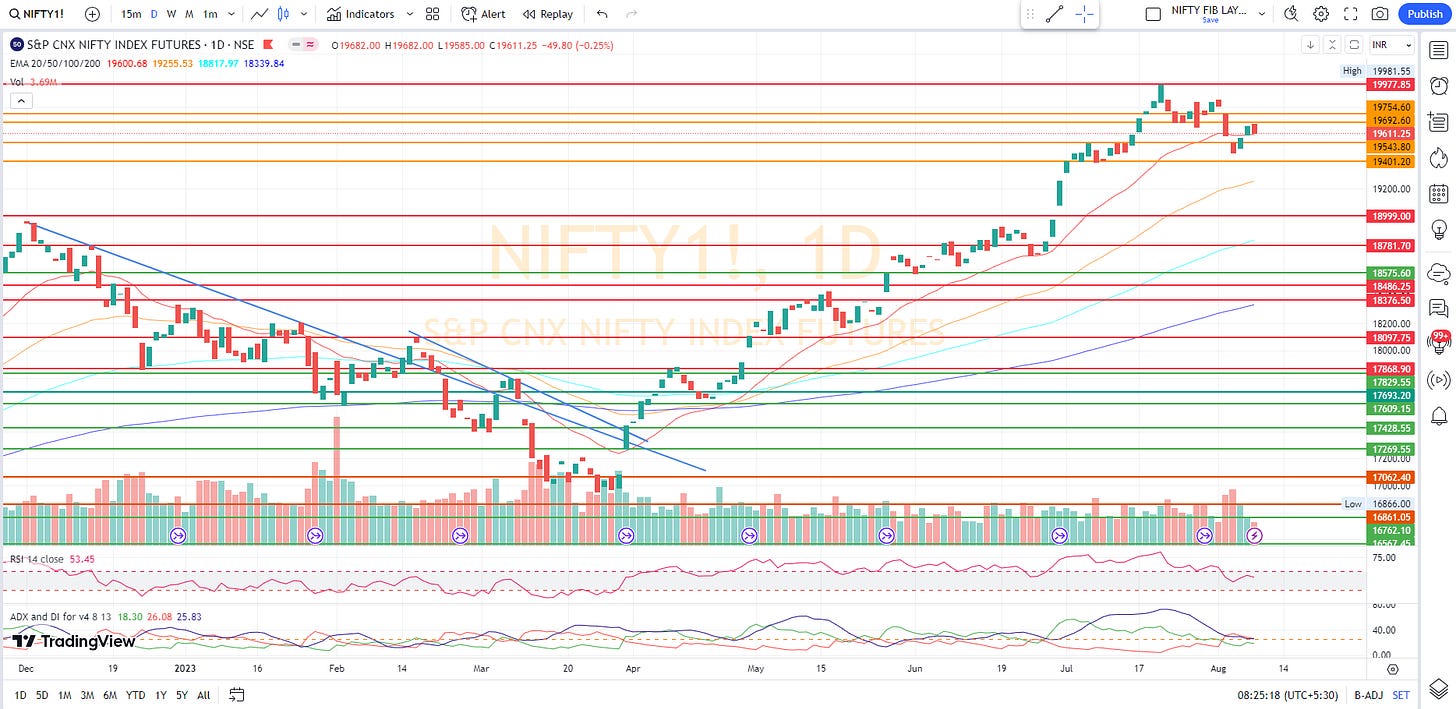Select the D daily timeframe
1456x709 pixels.
(x=154, y=14)
